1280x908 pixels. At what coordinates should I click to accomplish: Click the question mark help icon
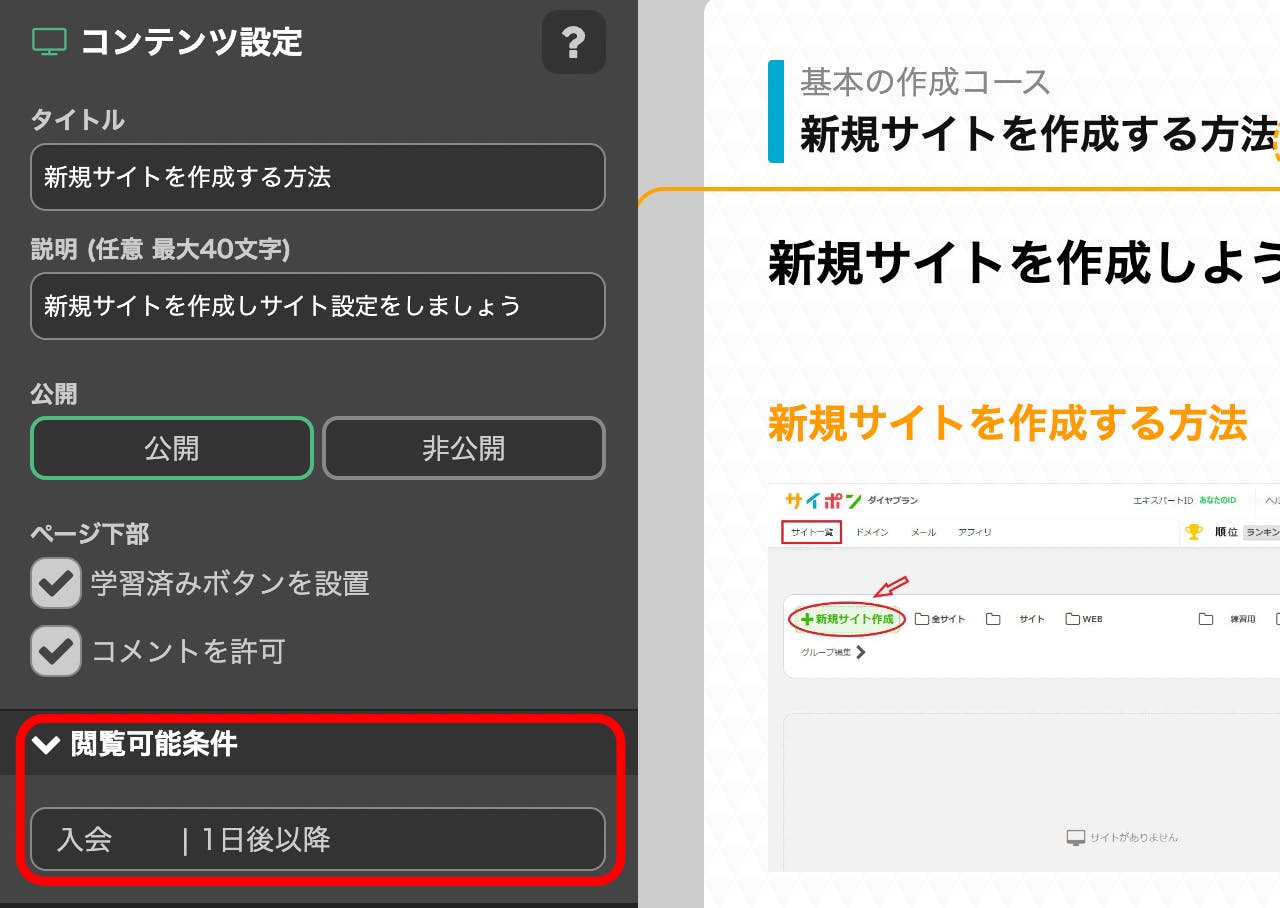[573, 42]
